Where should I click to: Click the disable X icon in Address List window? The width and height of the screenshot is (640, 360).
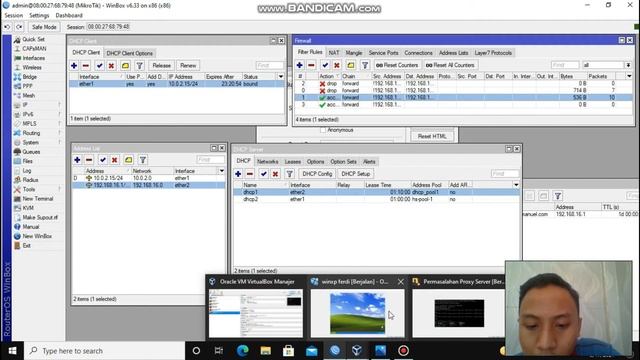pyautogui.click(x=115, y=160)
